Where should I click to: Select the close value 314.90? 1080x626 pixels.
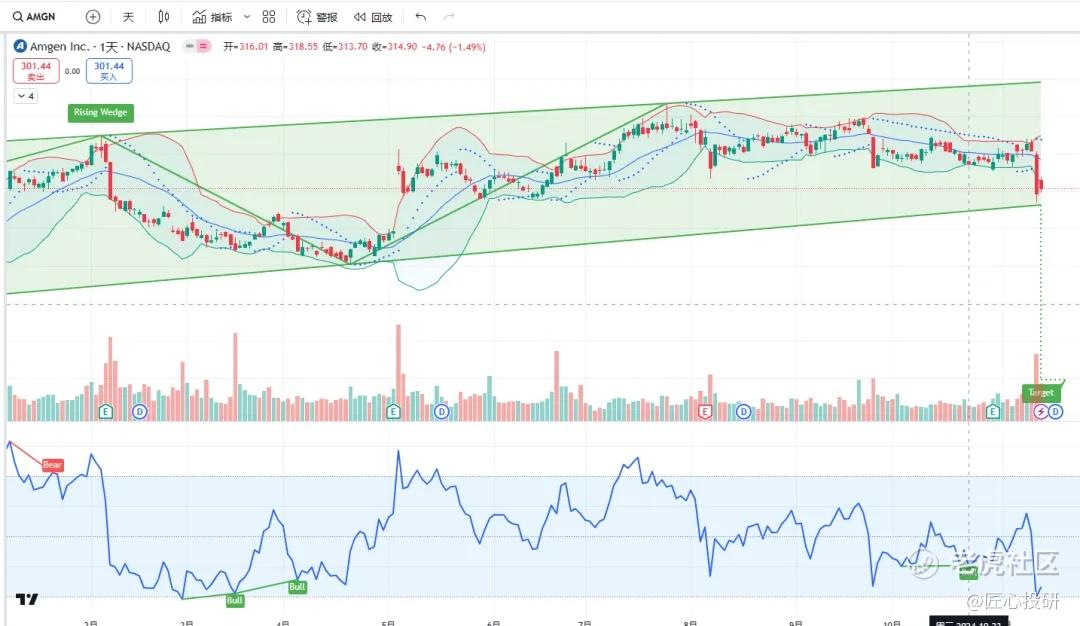402,47
